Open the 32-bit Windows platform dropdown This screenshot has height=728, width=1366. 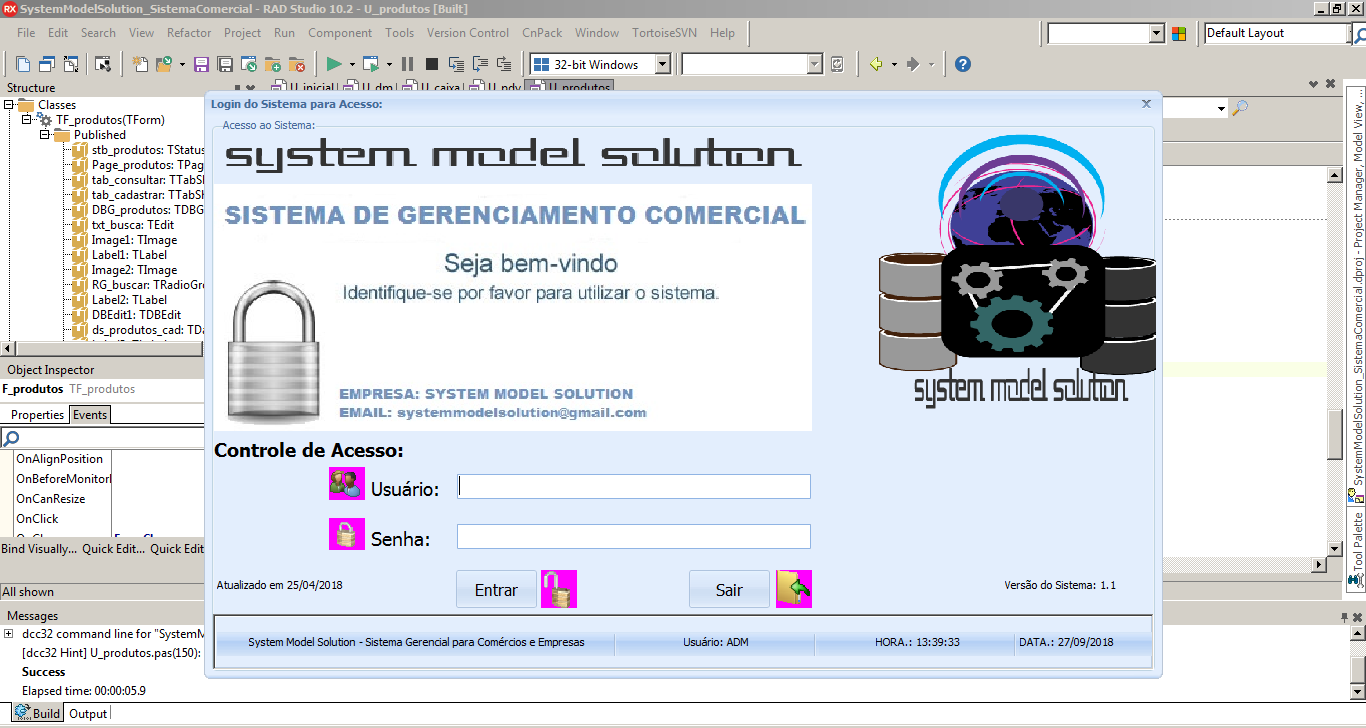(661, 64)
